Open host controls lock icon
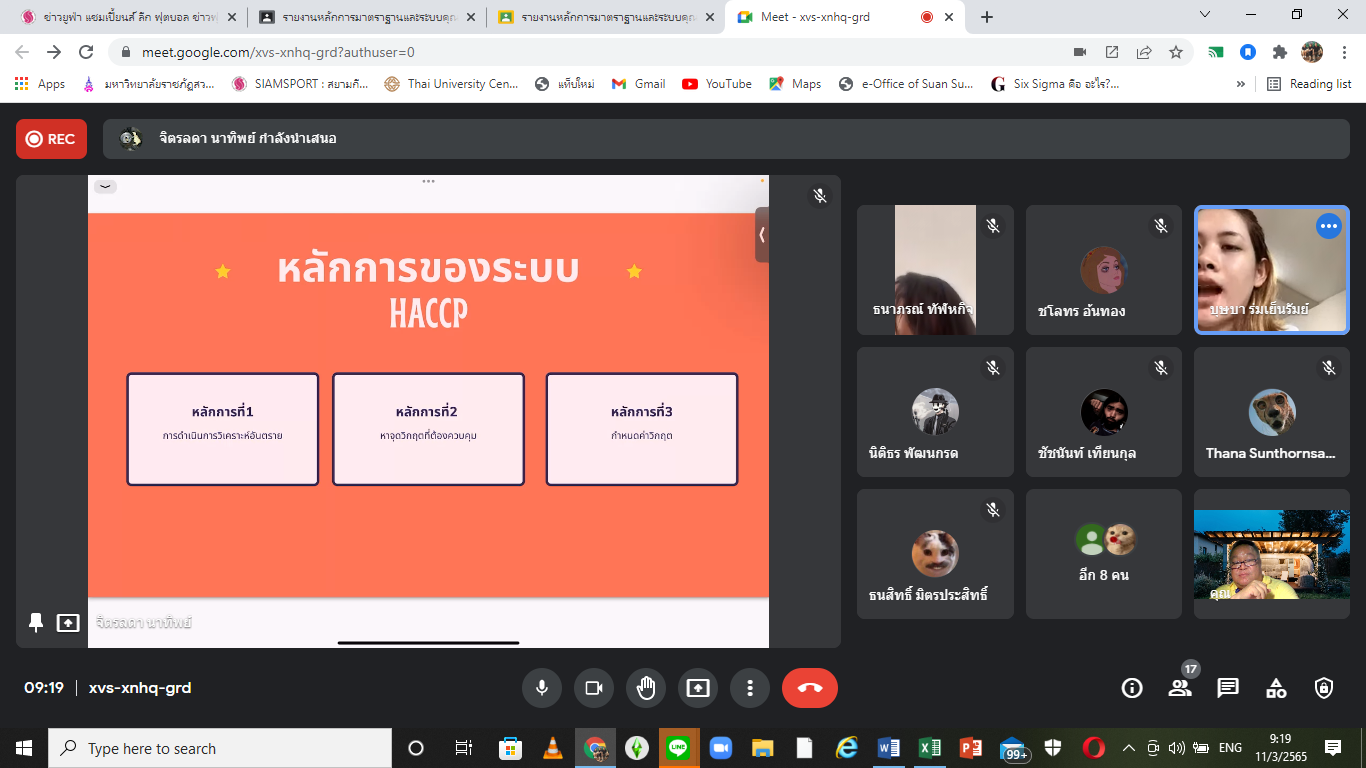Image resolution: width=1366 pixels, height=768 pixels. pos(1324,688)
